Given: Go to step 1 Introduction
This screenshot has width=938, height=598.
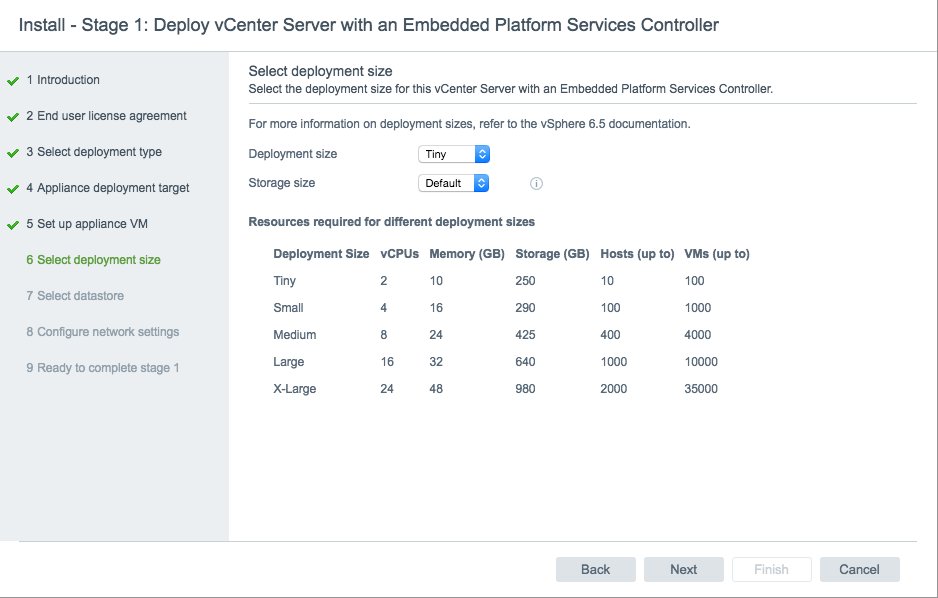Looking at the screenshot, I should click(63, 80).
